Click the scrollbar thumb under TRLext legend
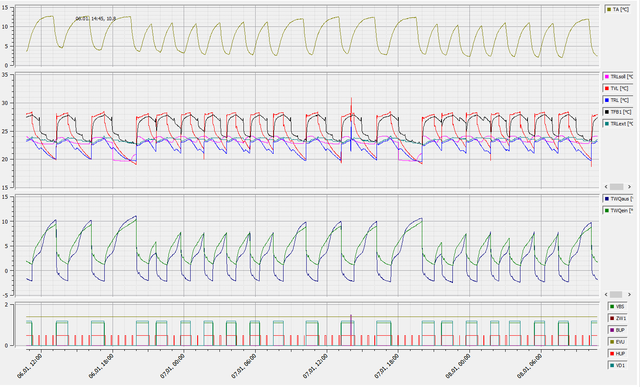 [616, 187]
